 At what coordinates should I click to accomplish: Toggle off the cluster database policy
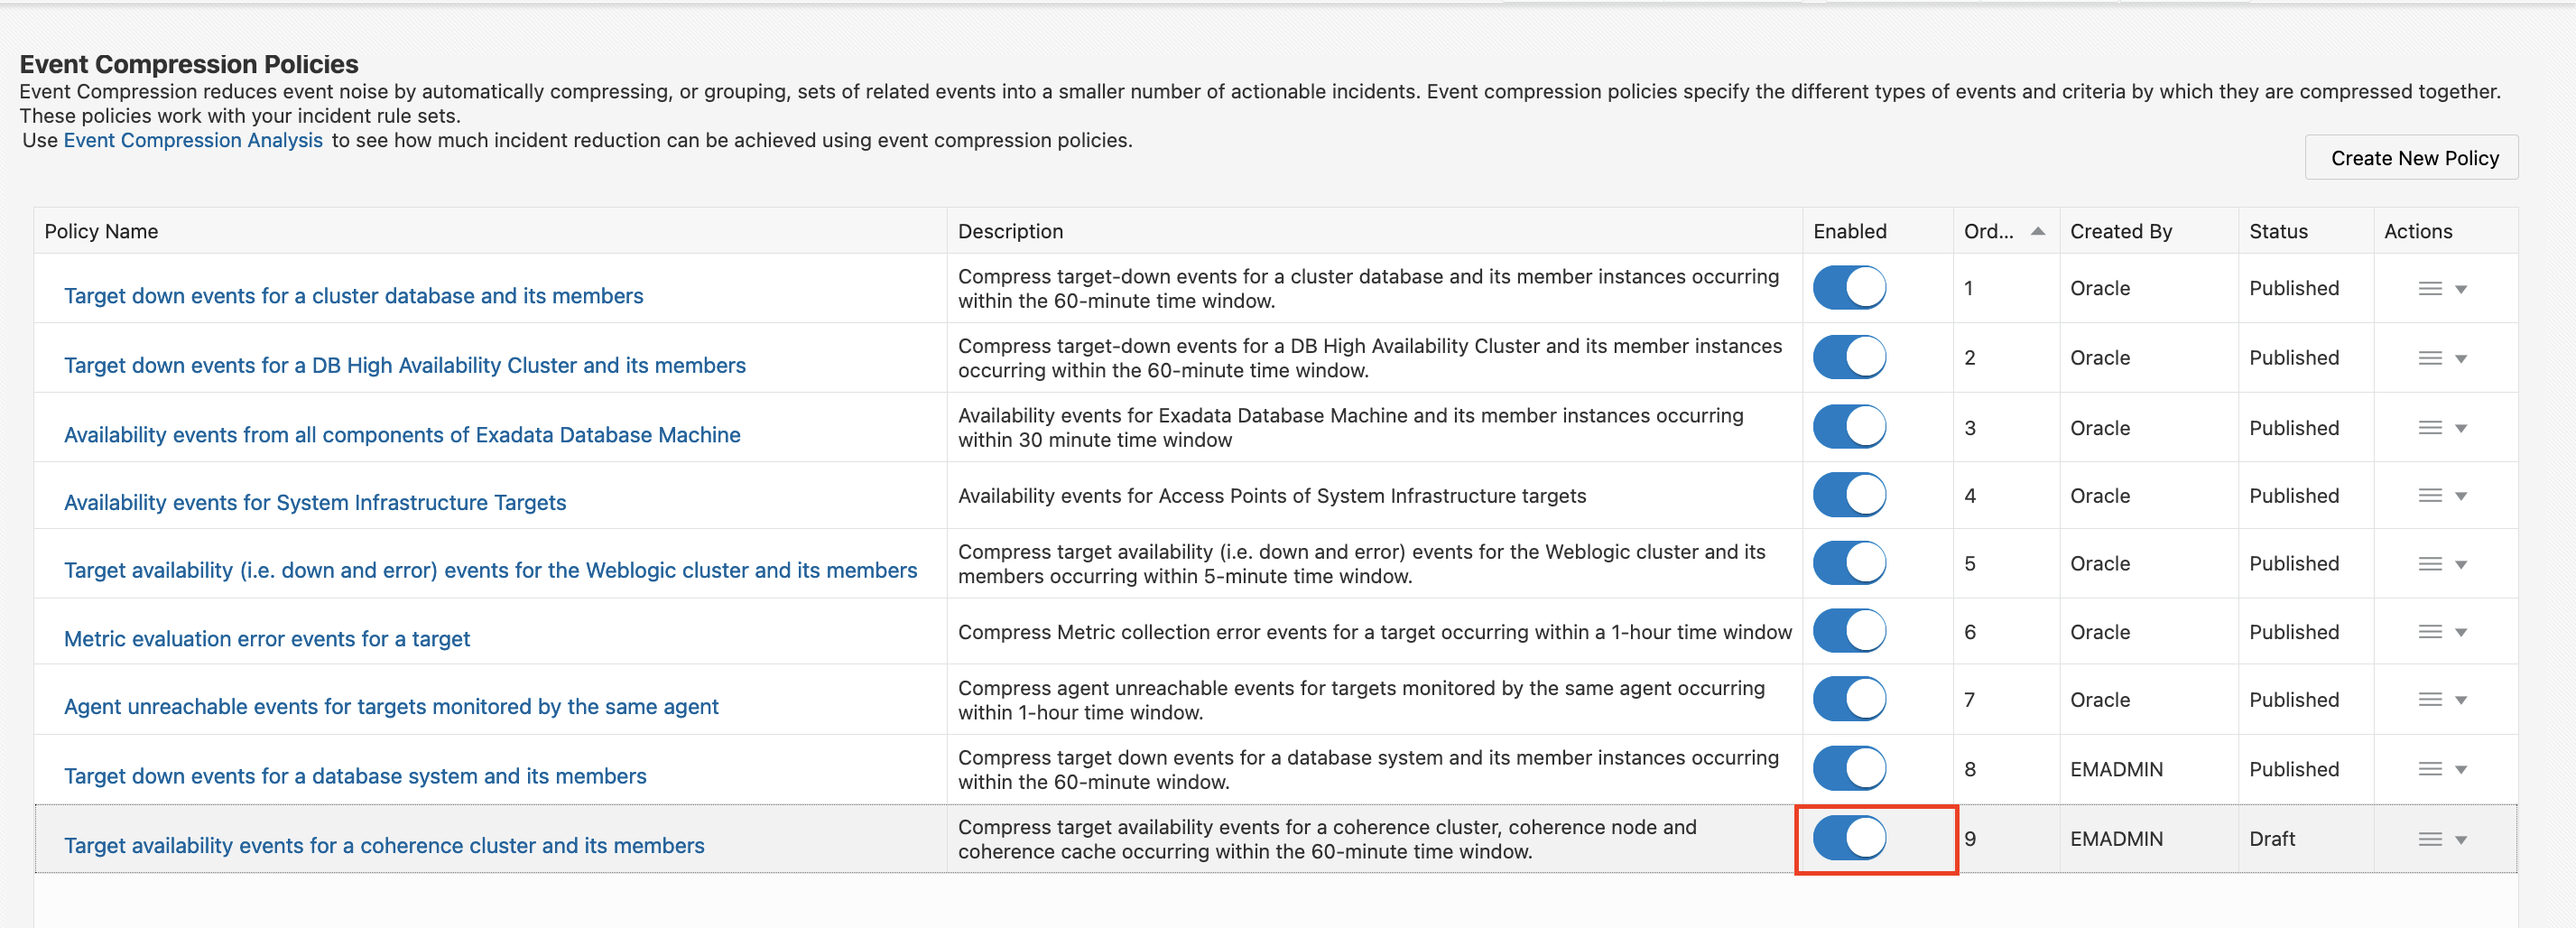[x=1849, y=288]
